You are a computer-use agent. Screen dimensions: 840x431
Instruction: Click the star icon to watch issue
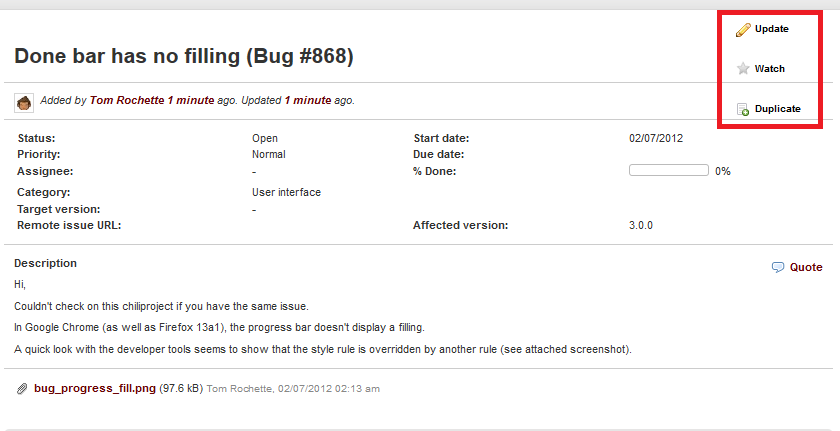tap(742, 69)
